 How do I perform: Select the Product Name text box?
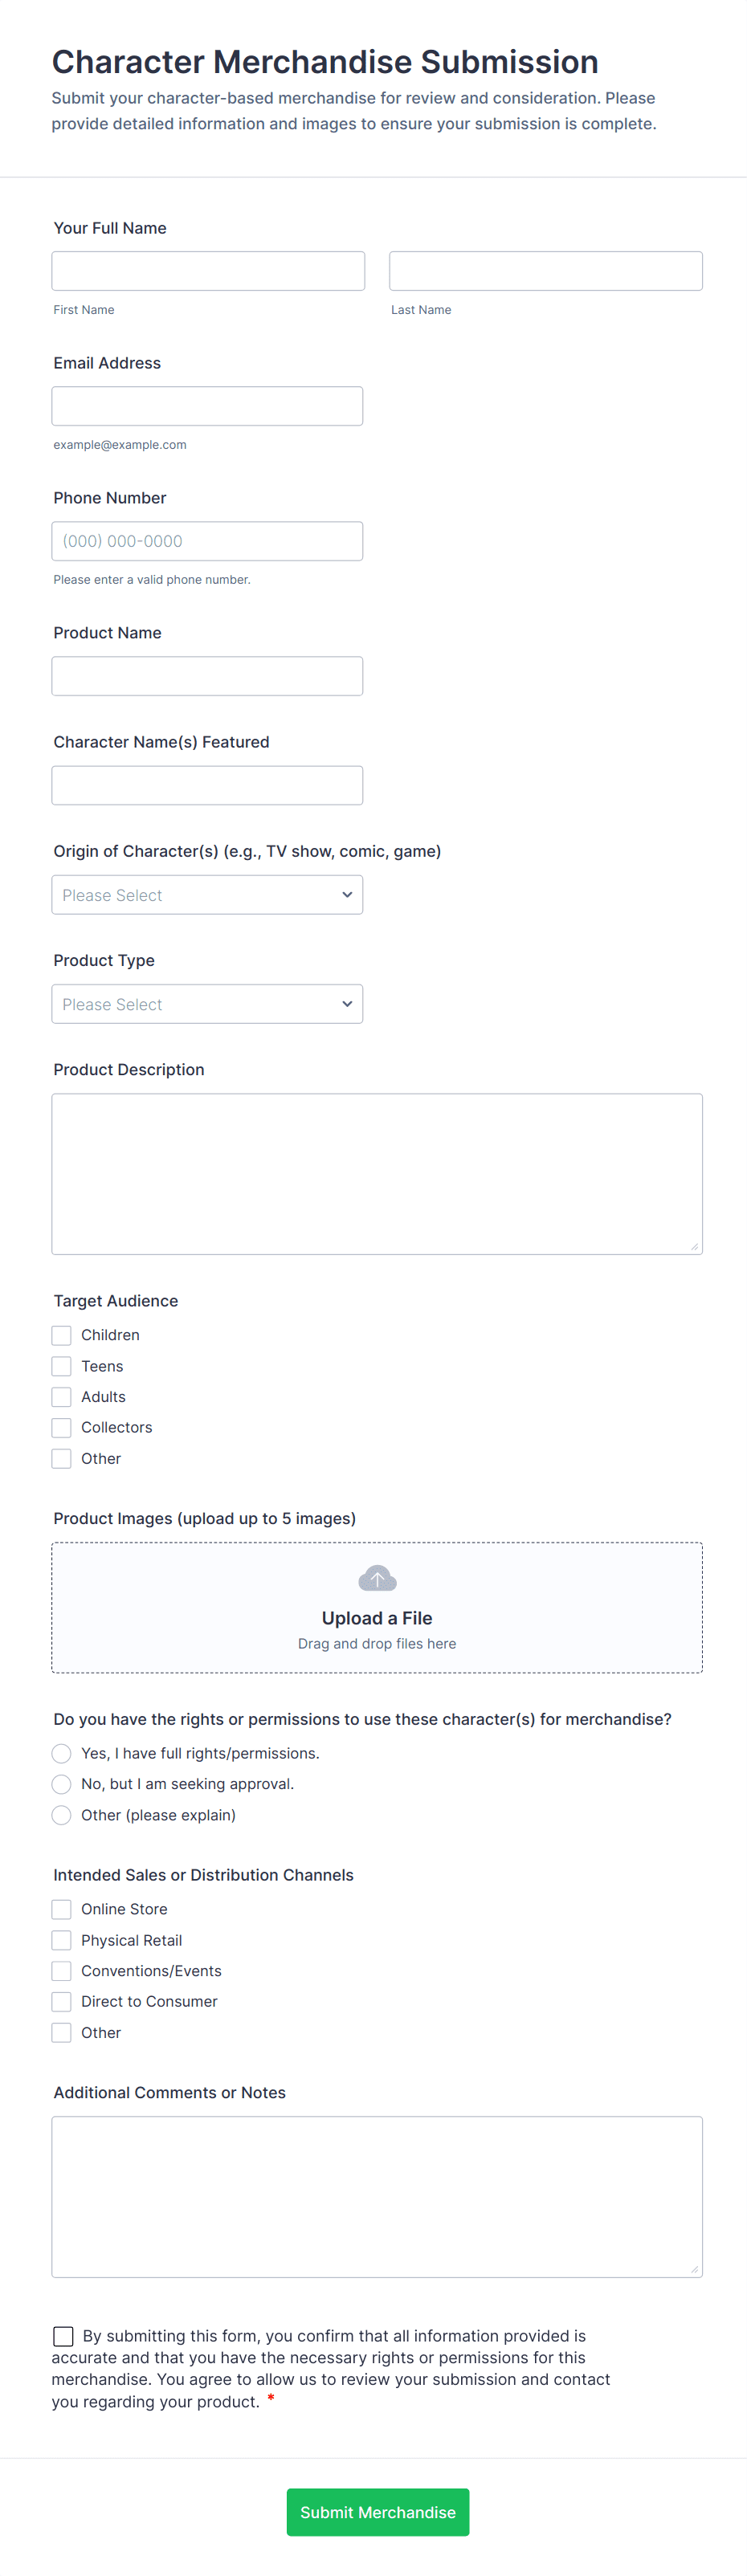(207, 676)
